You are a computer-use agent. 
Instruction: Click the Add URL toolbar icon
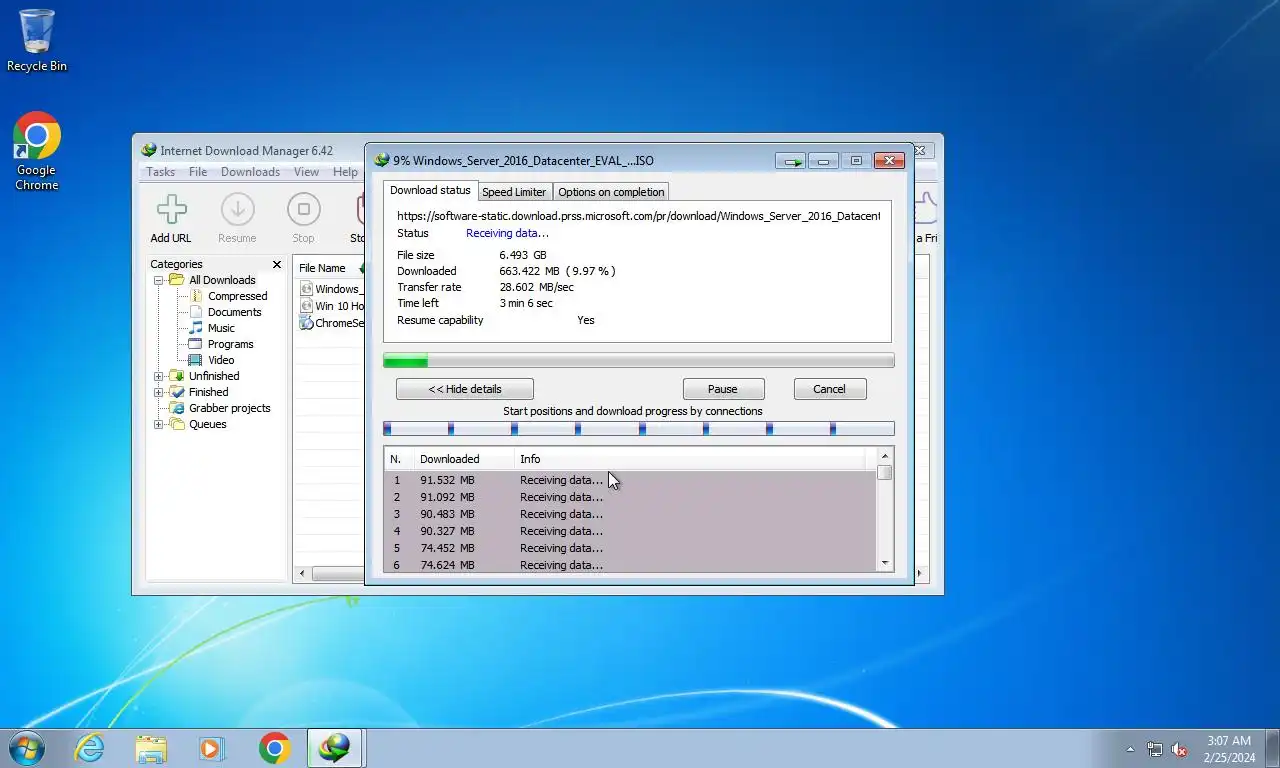click(171, 218)
